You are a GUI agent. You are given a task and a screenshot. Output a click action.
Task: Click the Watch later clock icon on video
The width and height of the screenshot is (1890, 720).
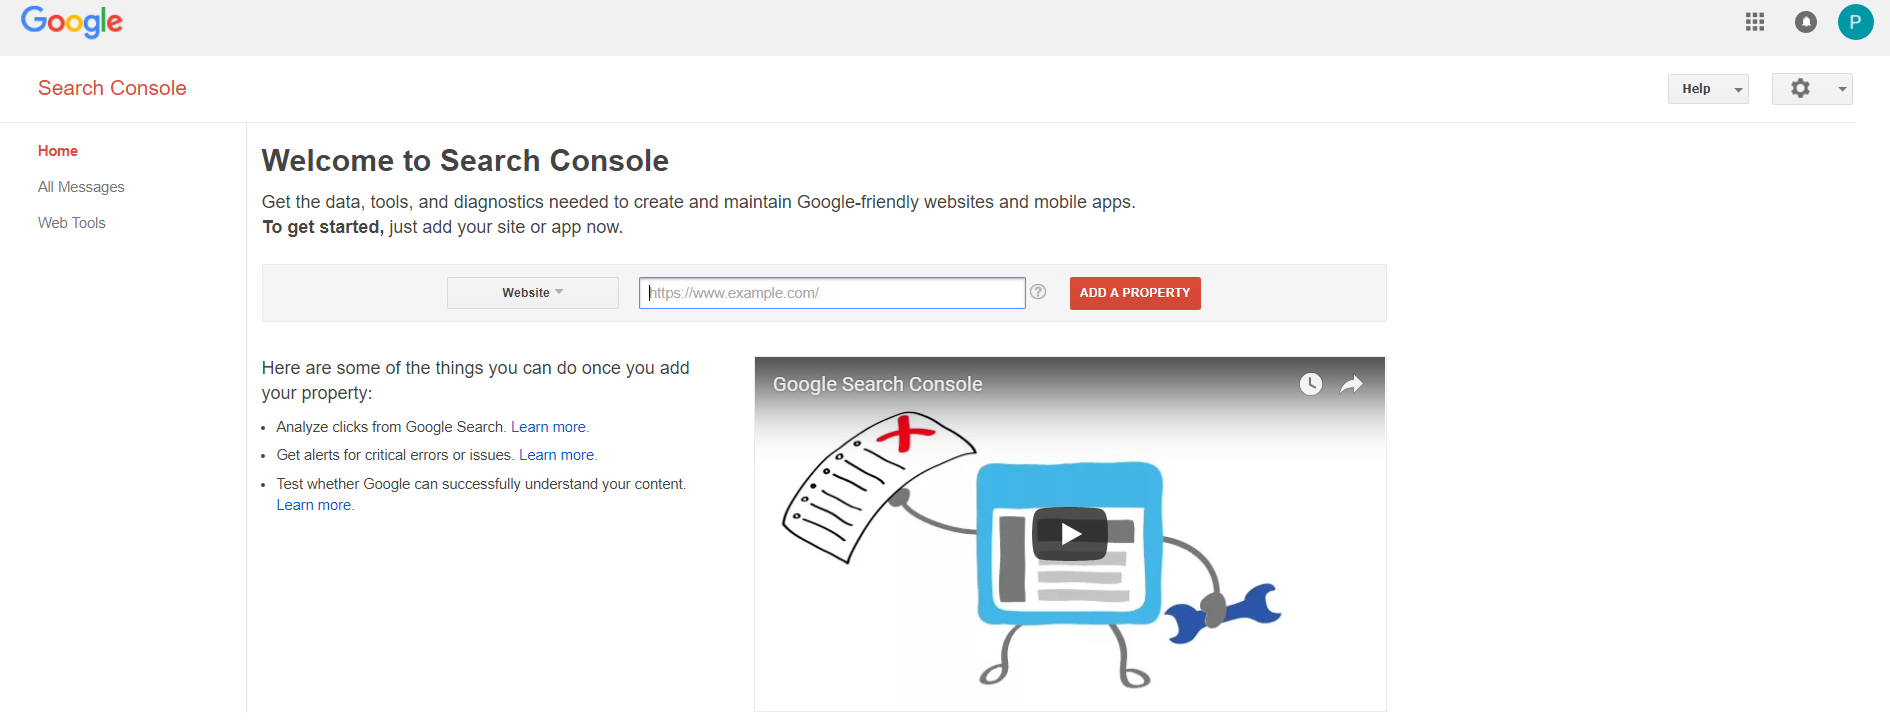[1311, 384]
